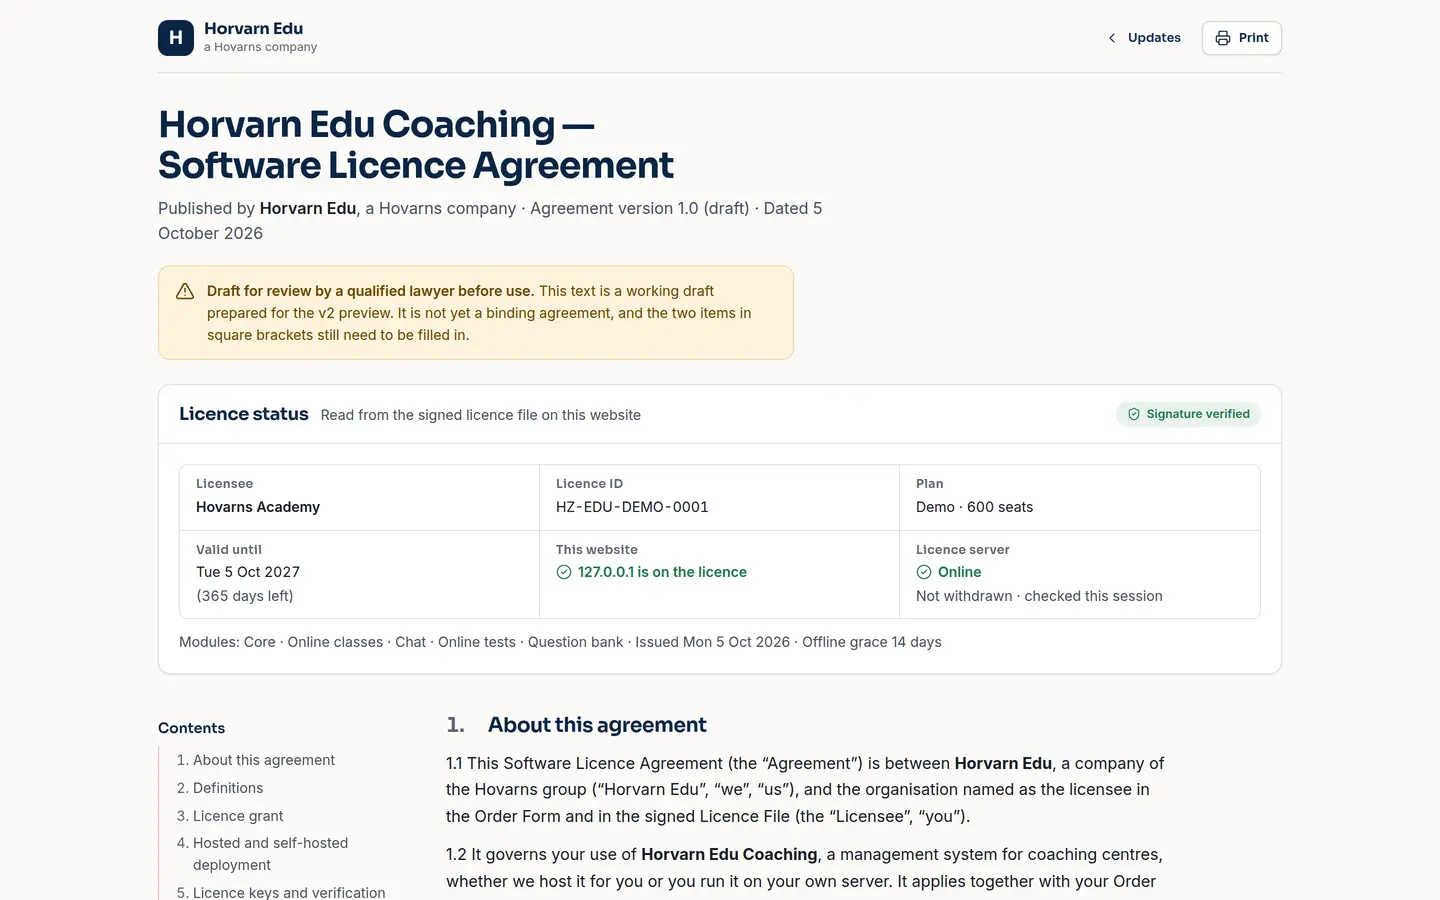Screen dimensions: 1440x900
Task: Click the 'Licence server' field label
Action: [962, 550]
